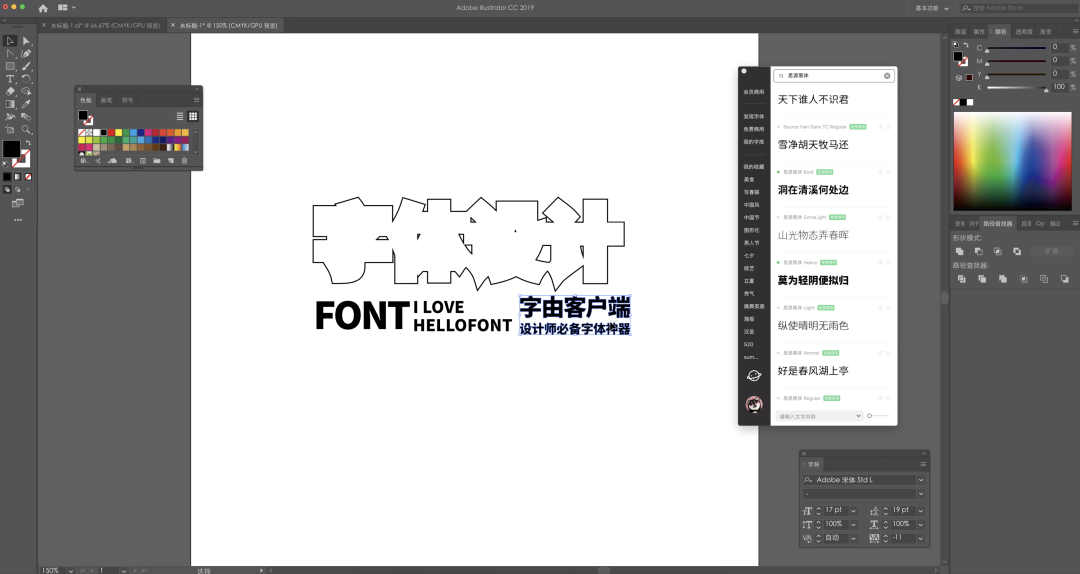The image size is (1080, 574).
Task: Pick the Eyedropper tool
Action: tap(26, 104)
